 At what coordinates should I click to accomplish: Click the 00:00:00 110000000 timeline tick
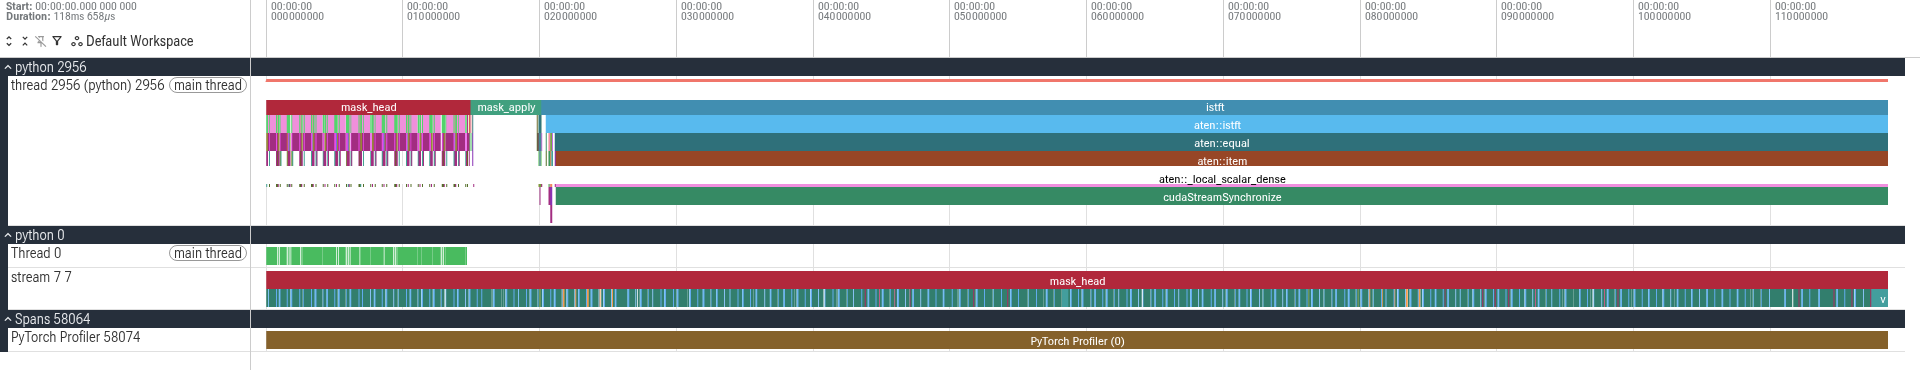[1801, 11]
